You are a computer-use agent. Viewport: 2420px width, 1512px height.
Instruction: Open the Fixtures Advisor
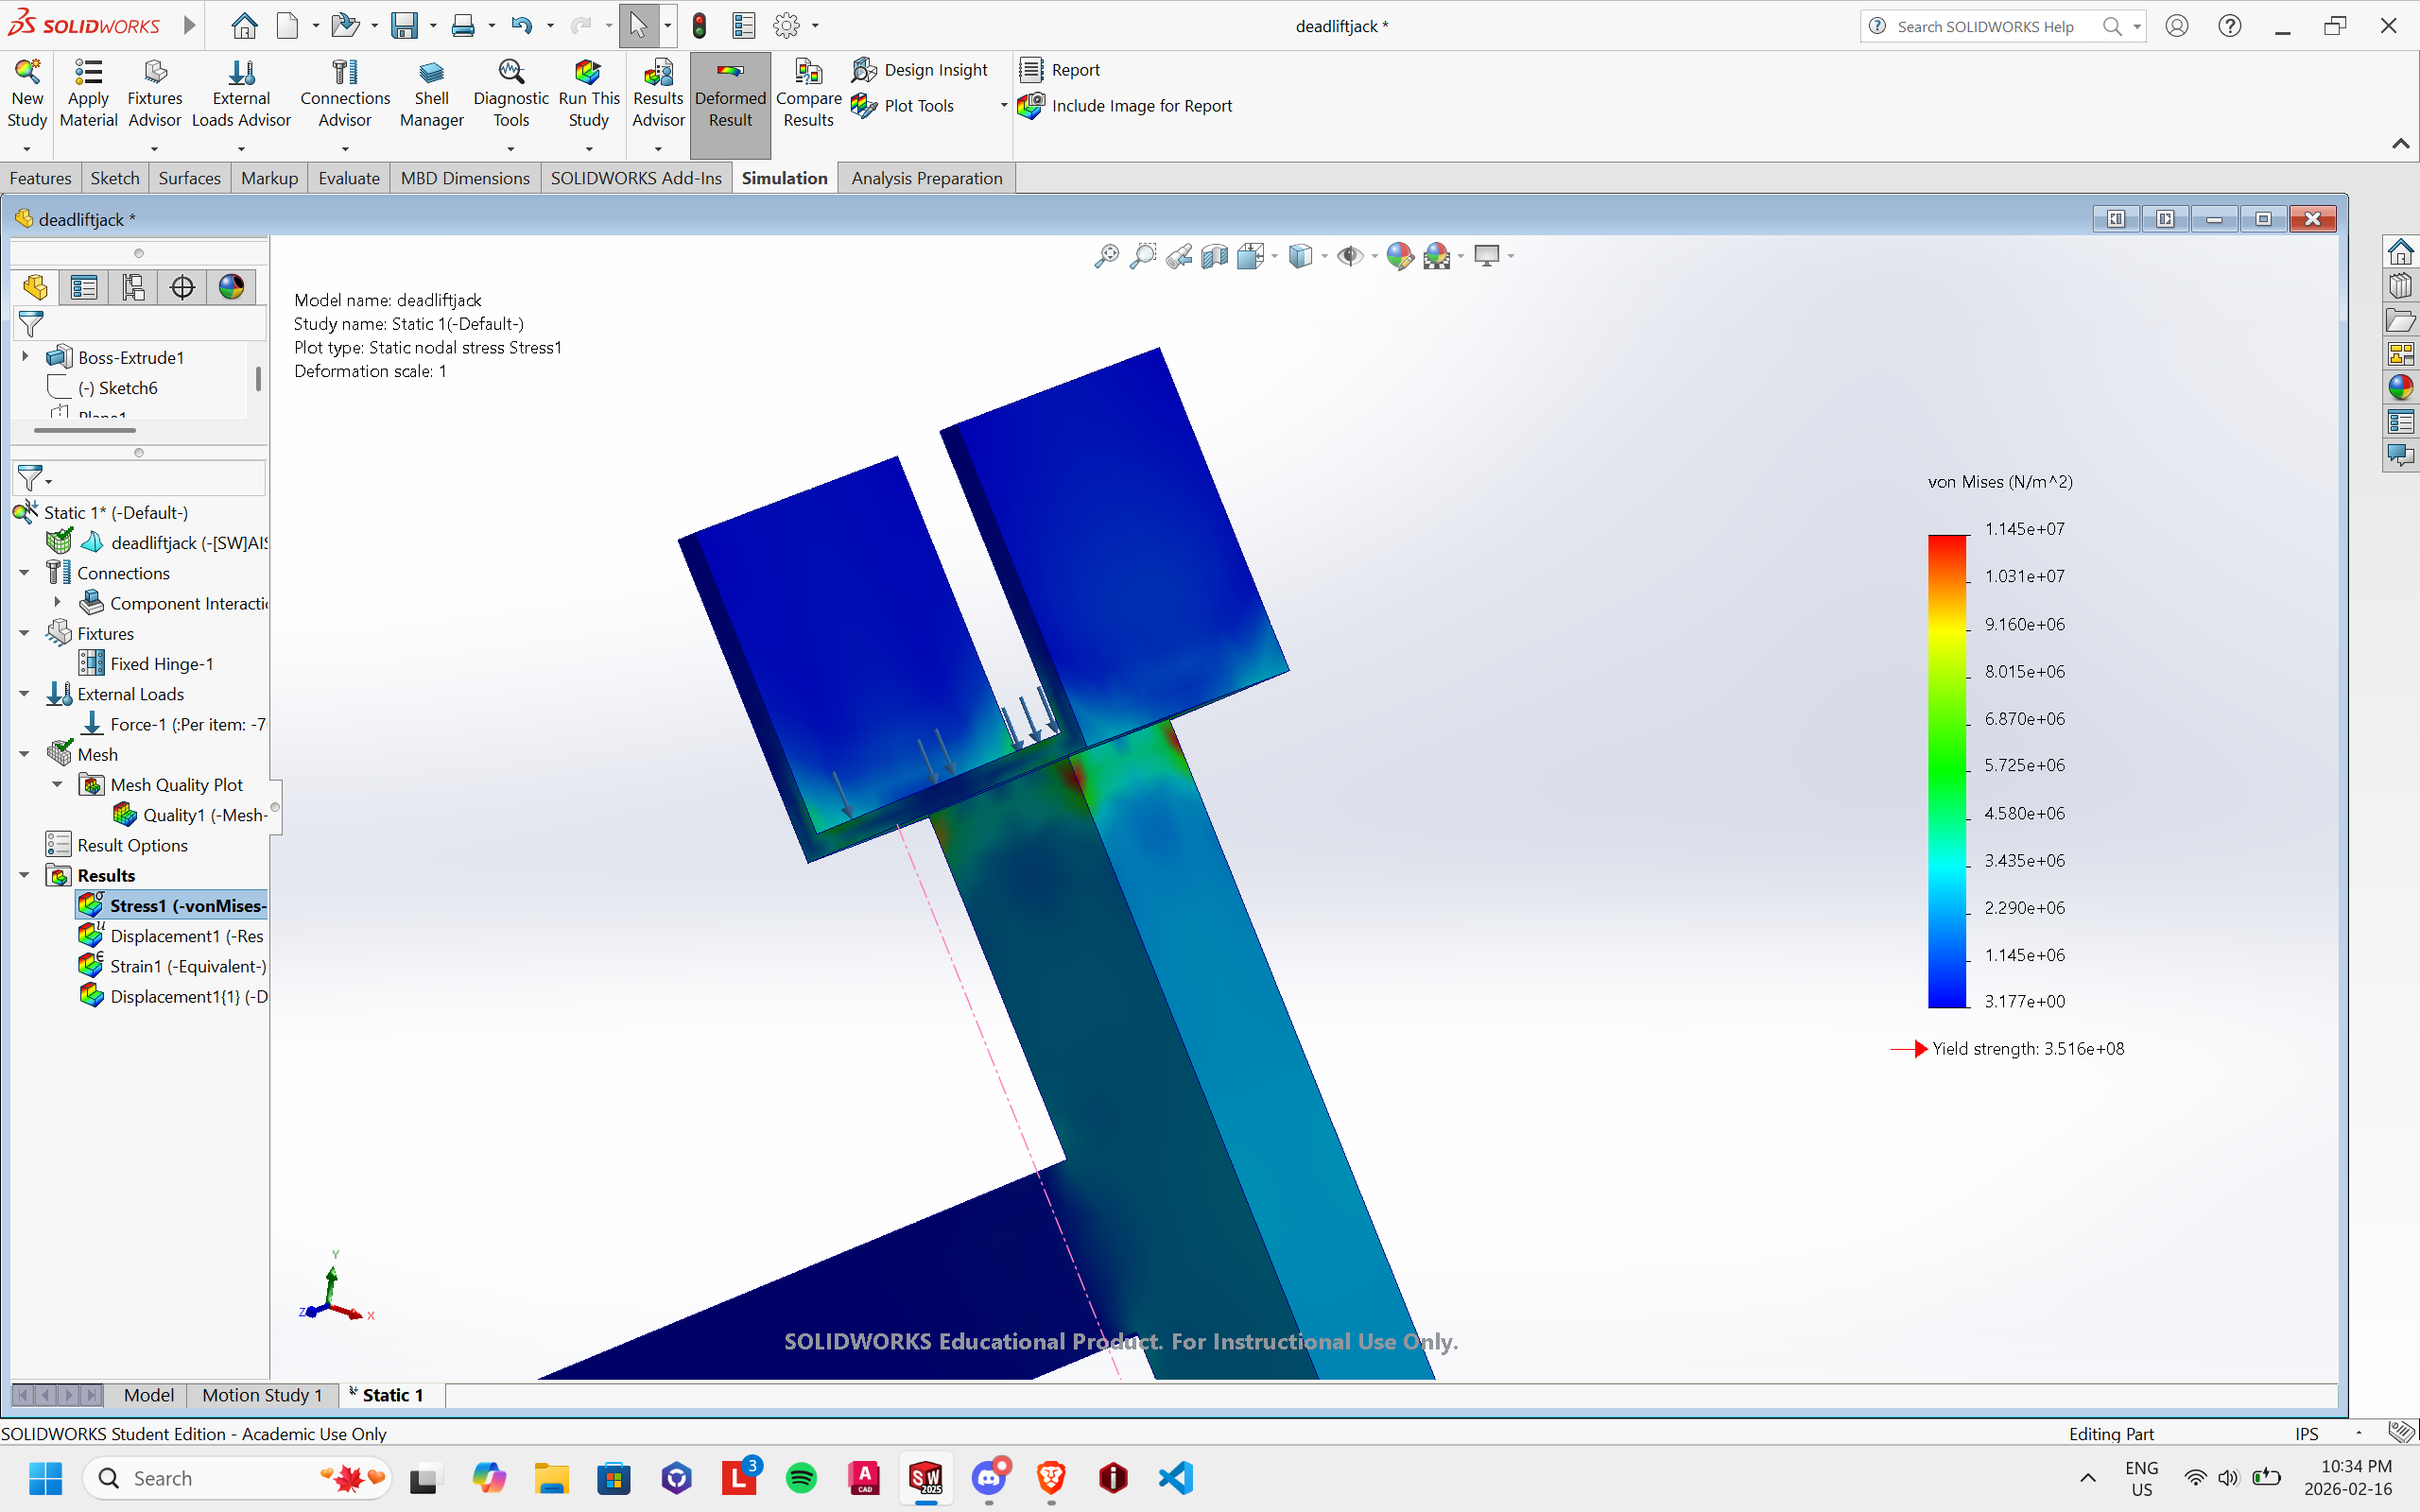155,94
